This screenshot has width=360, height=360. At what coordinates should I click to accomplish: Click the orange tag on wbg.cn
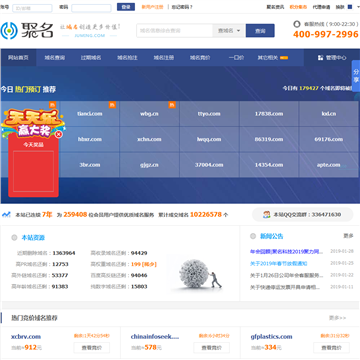tap(172, 105)
